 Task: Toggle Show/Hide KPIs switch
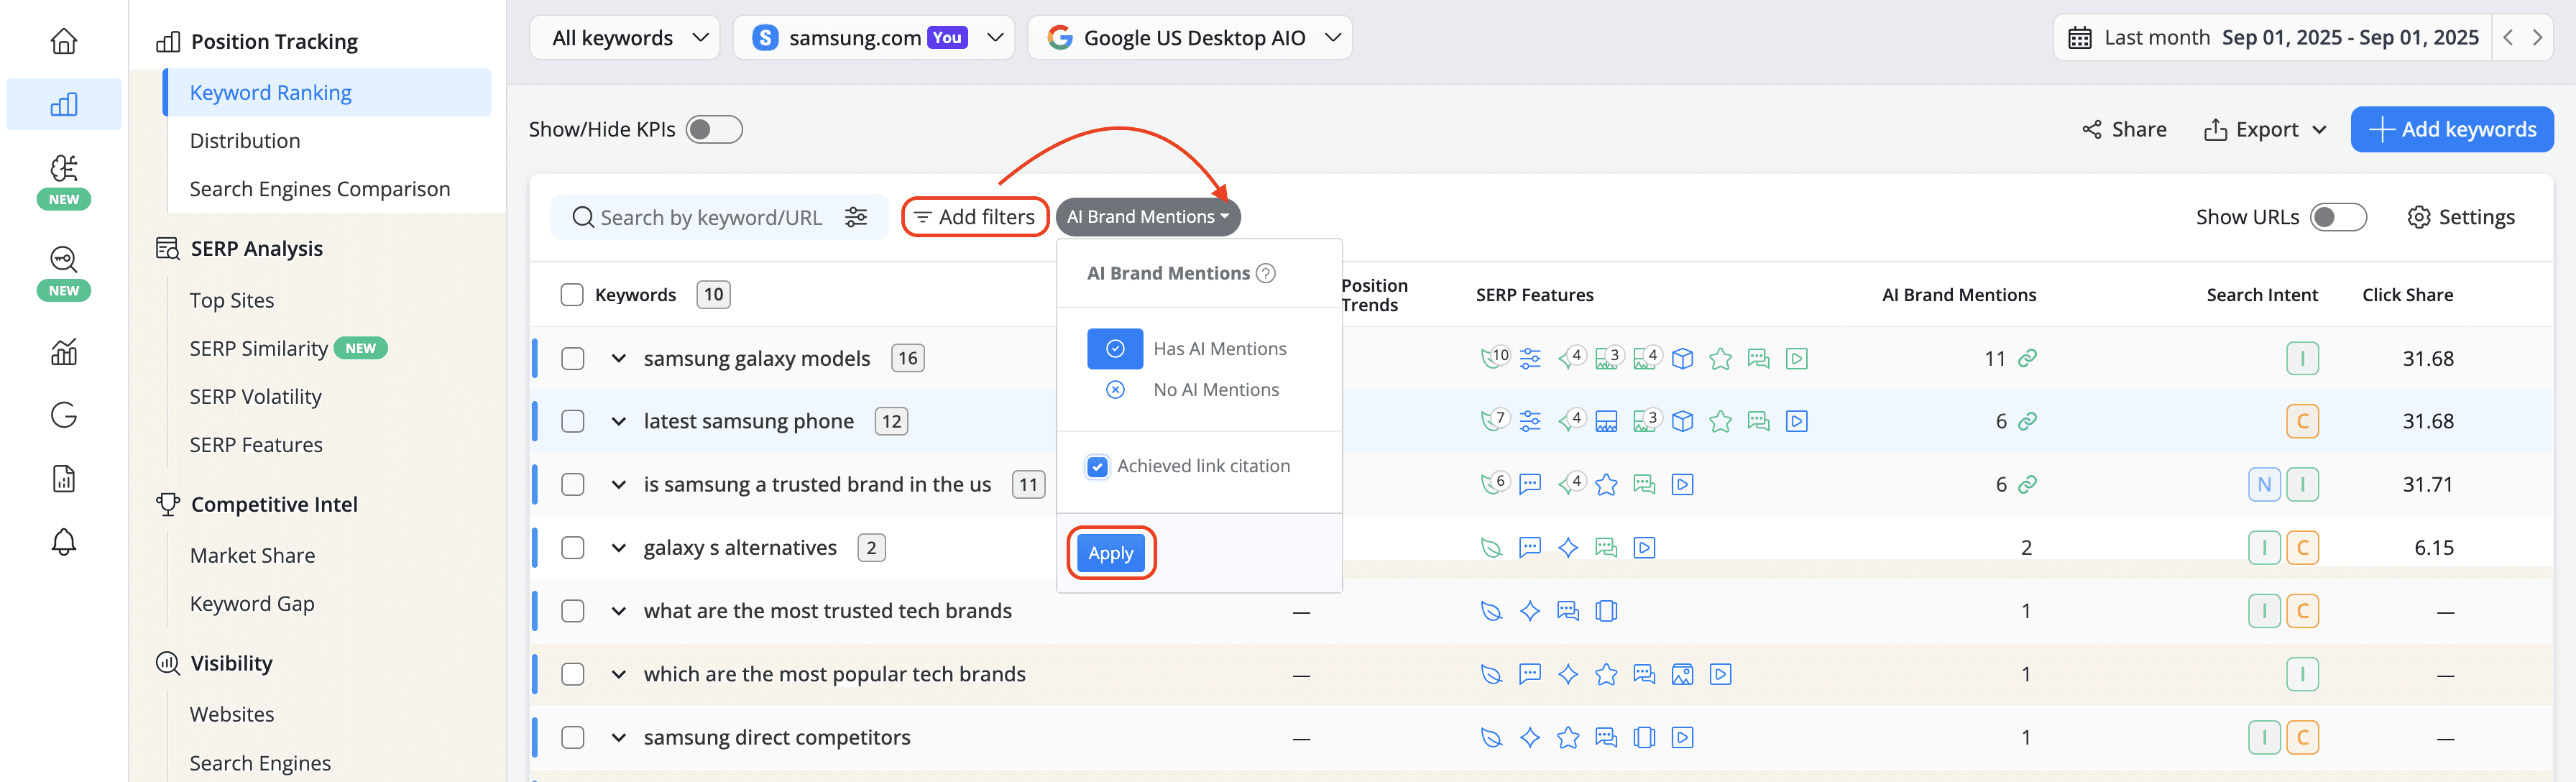coord(714,130)
